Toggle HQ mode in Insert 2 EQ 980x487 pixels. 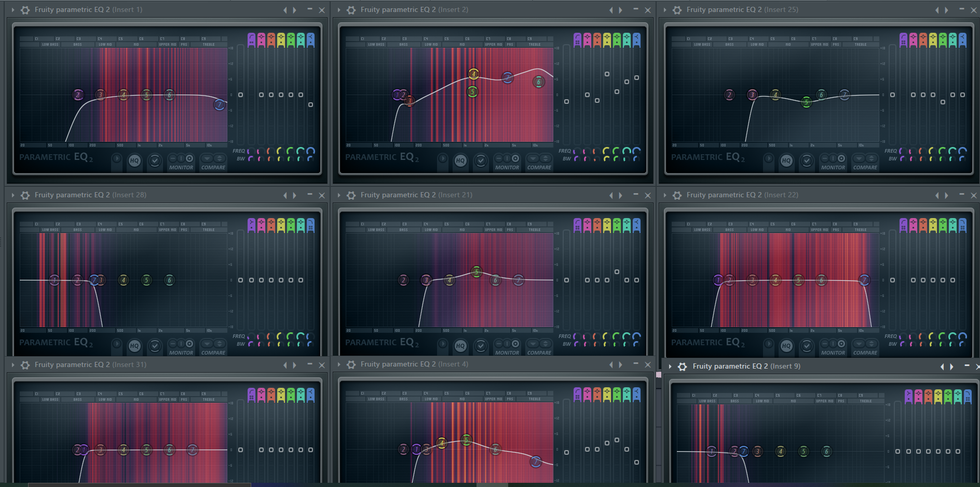(460, 160)
